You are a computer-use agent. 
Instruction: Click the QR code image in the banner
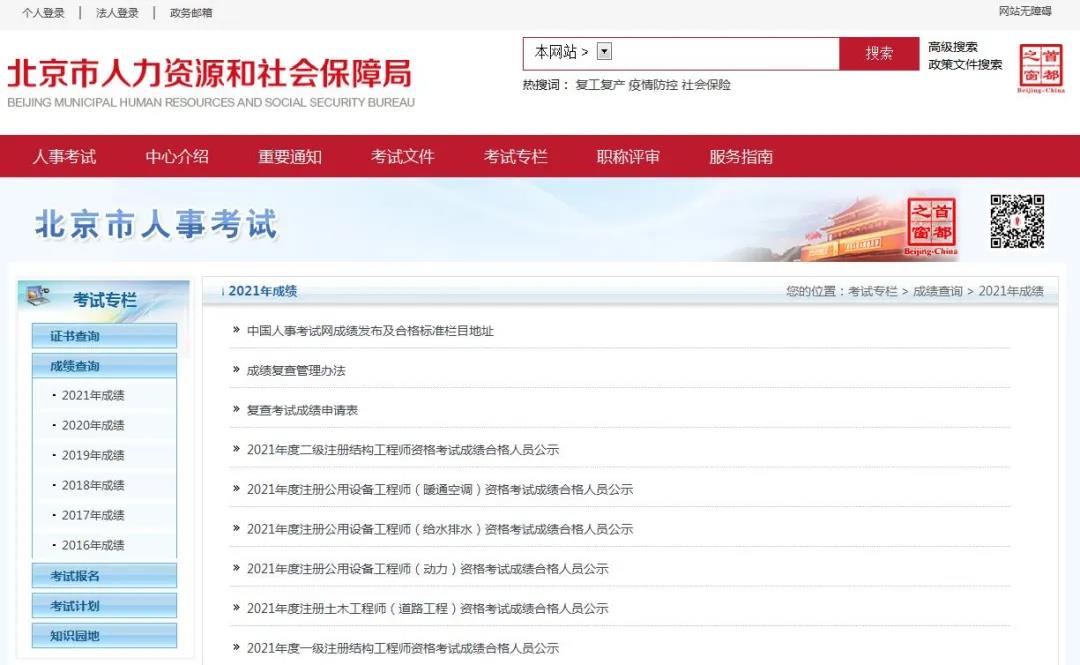coord(1017,221)
